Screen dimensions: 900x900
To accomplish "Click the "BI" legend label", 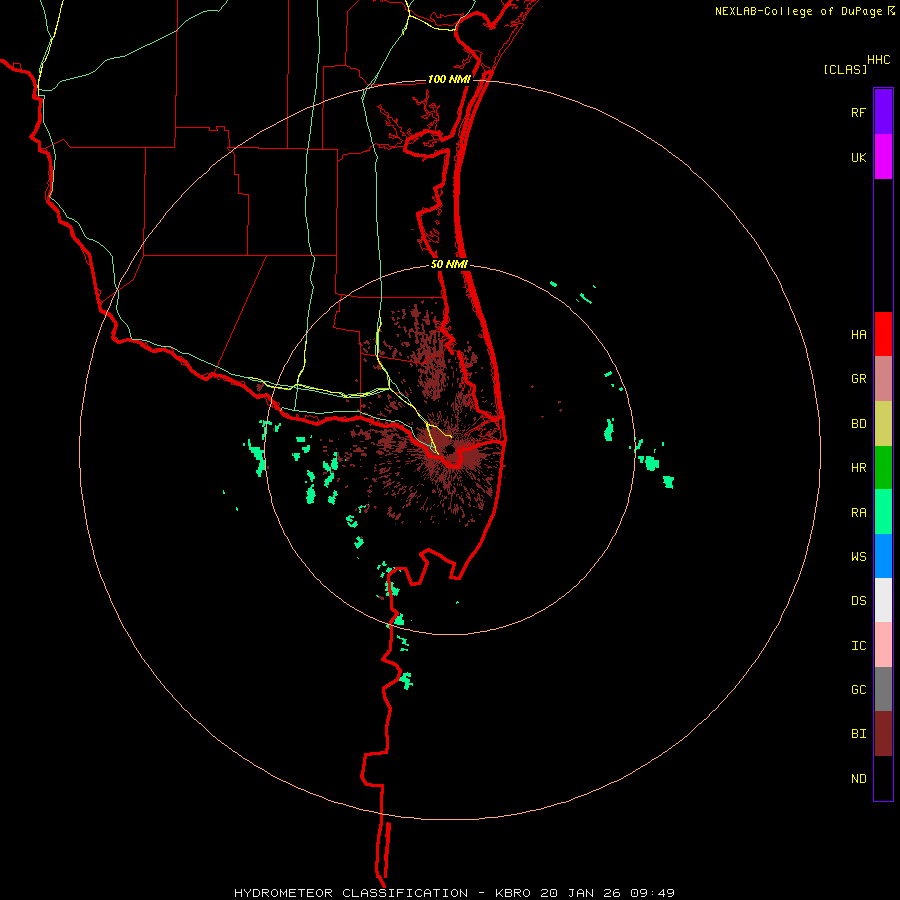I will 858,734.
